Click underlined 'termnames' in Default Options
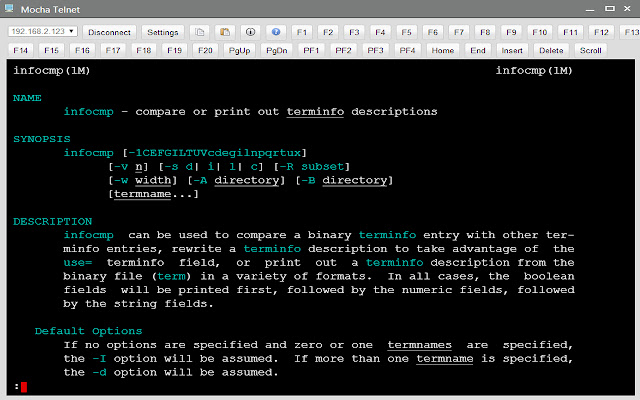The width and height of the screenshot is (640, 400). click(420, 345)
